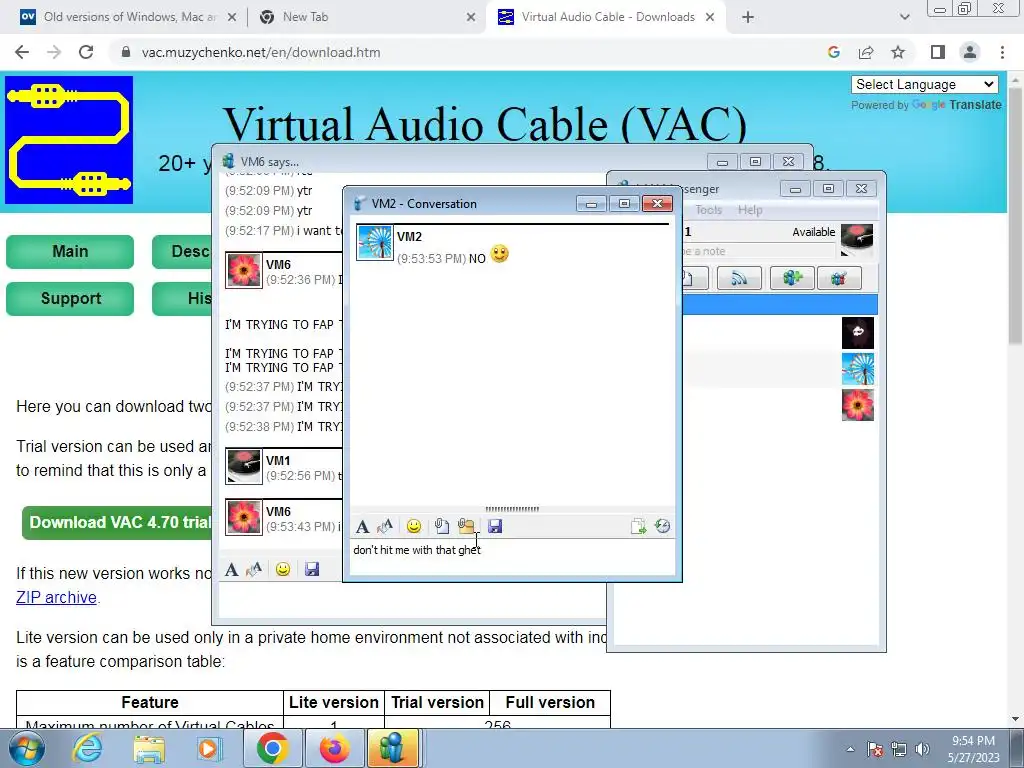Click VM1 turntable avatar in VM6 chat
This screenshot has height=768, width=1024.
point(244,466)
